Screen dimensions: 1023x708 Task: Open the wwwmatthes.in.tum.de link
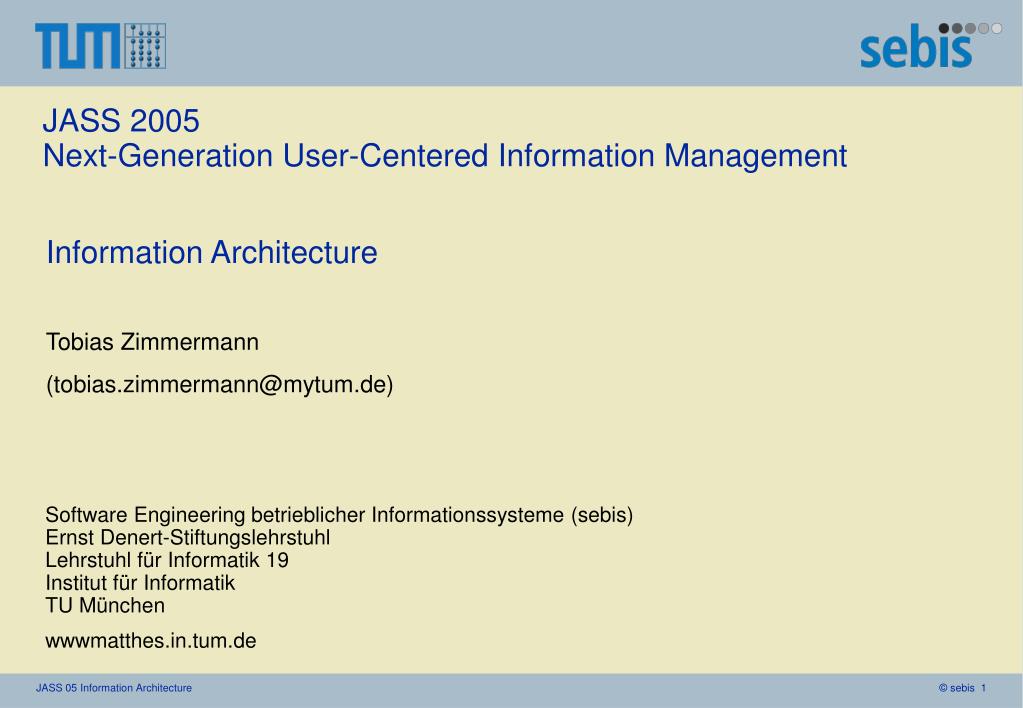[x=151, y=641]
